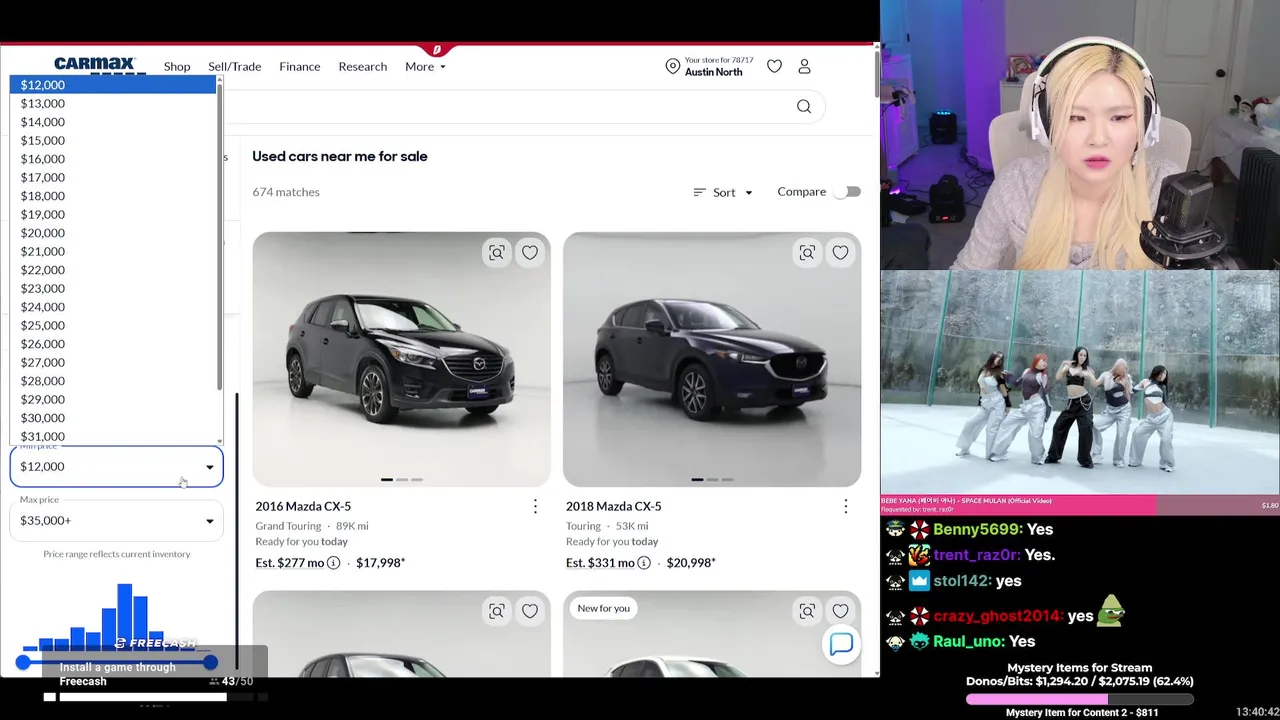The width and height of the screenshot is (1280, 720).
Task: Click the CarMax logo
Action: coord(94,66)
